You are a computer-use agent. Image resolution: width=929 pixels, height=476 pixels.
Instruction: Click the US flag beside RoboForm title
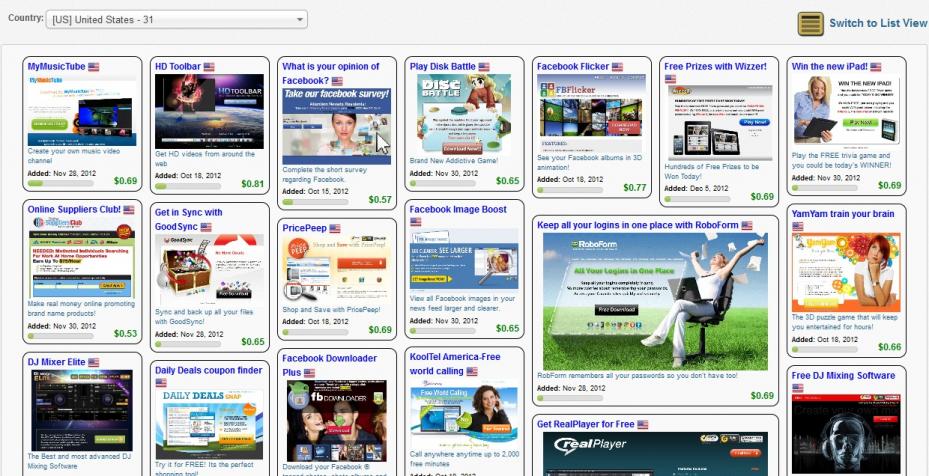coord(747,226)
